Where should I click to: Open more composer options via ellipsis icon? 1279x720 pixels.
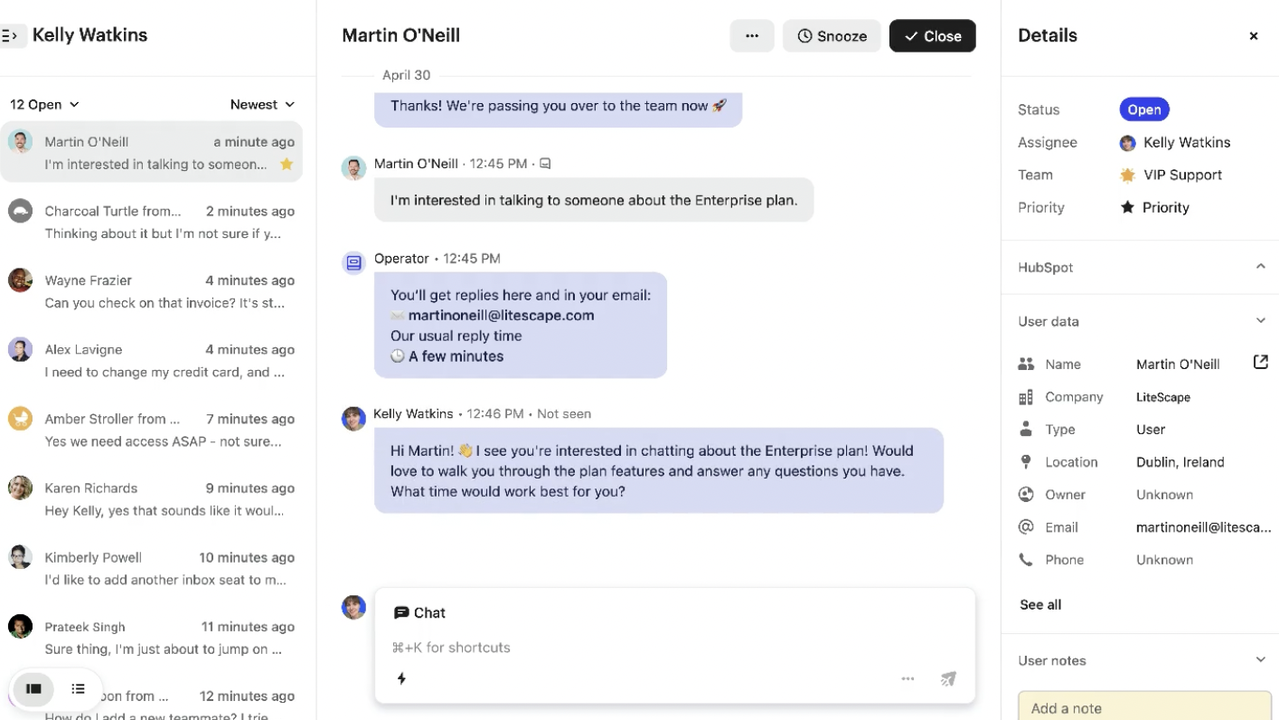pos(907,678)
